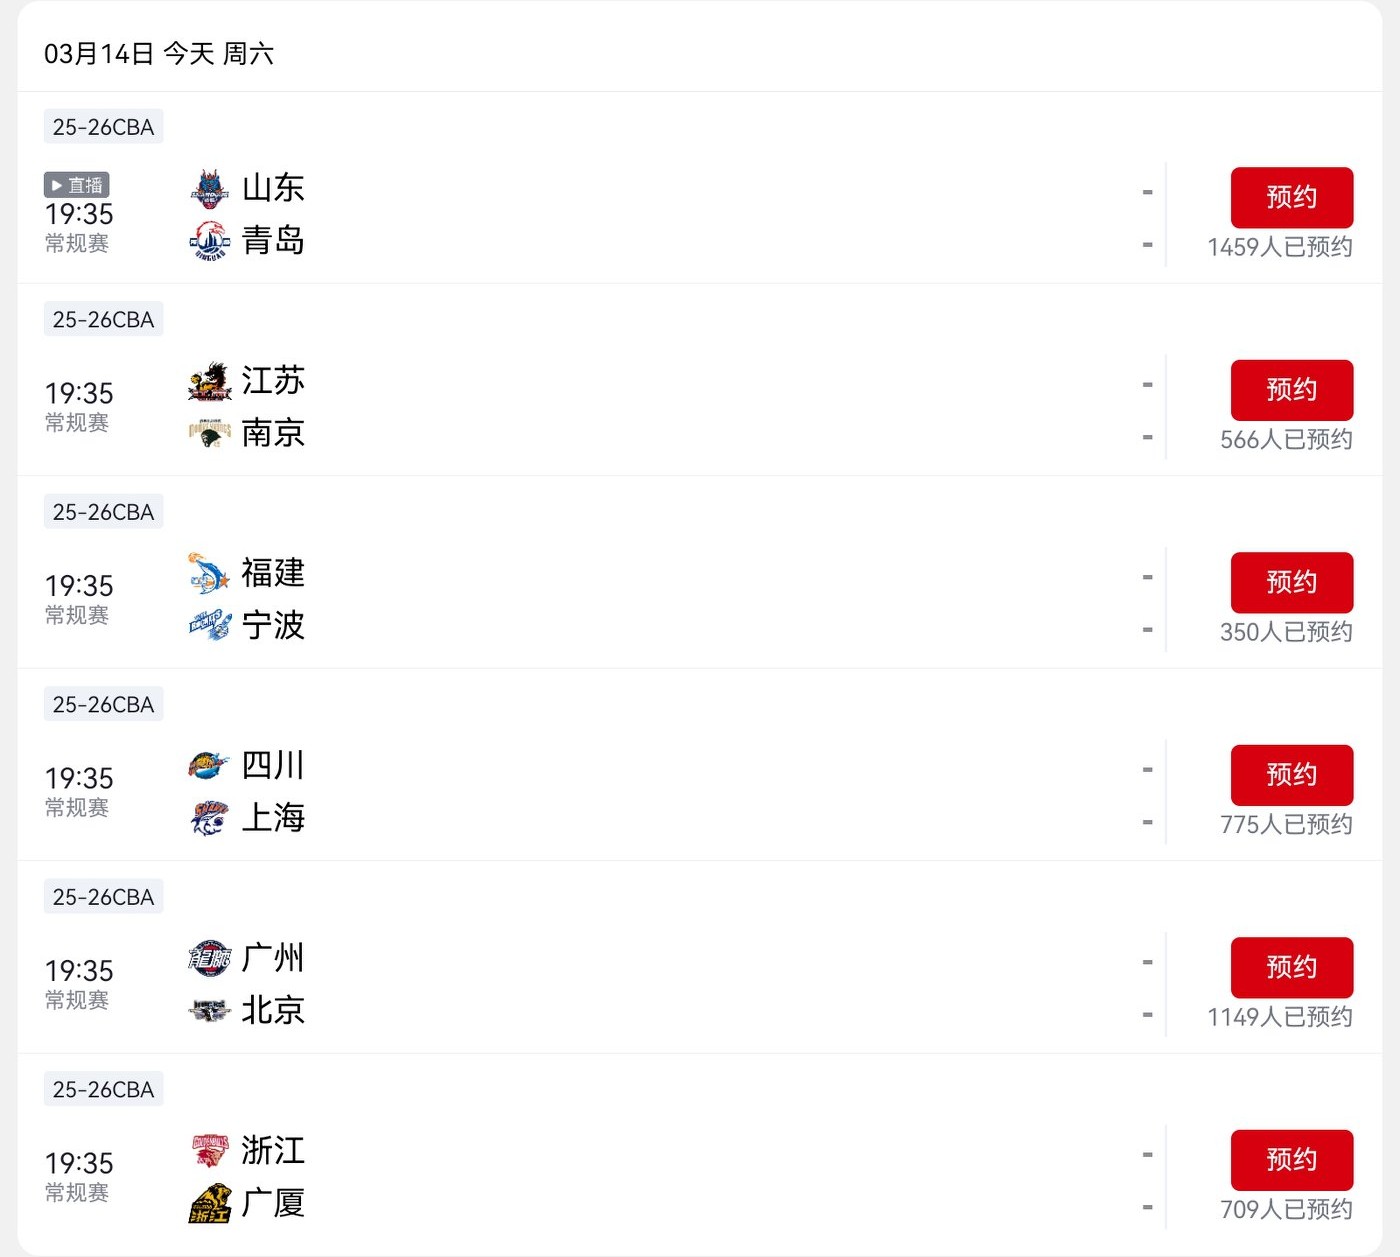
Task: Open the Shanghai team logo
Action: 210,818
